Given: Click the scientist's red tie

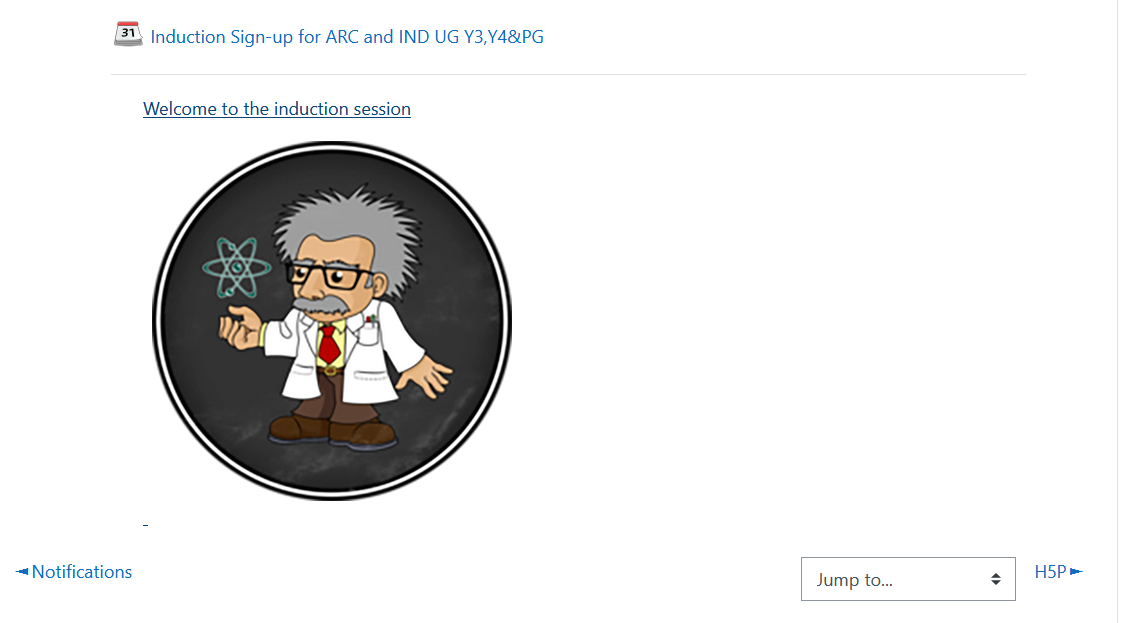Looking at the screenshot, I should pyautogui.click(x=329, y=344).
